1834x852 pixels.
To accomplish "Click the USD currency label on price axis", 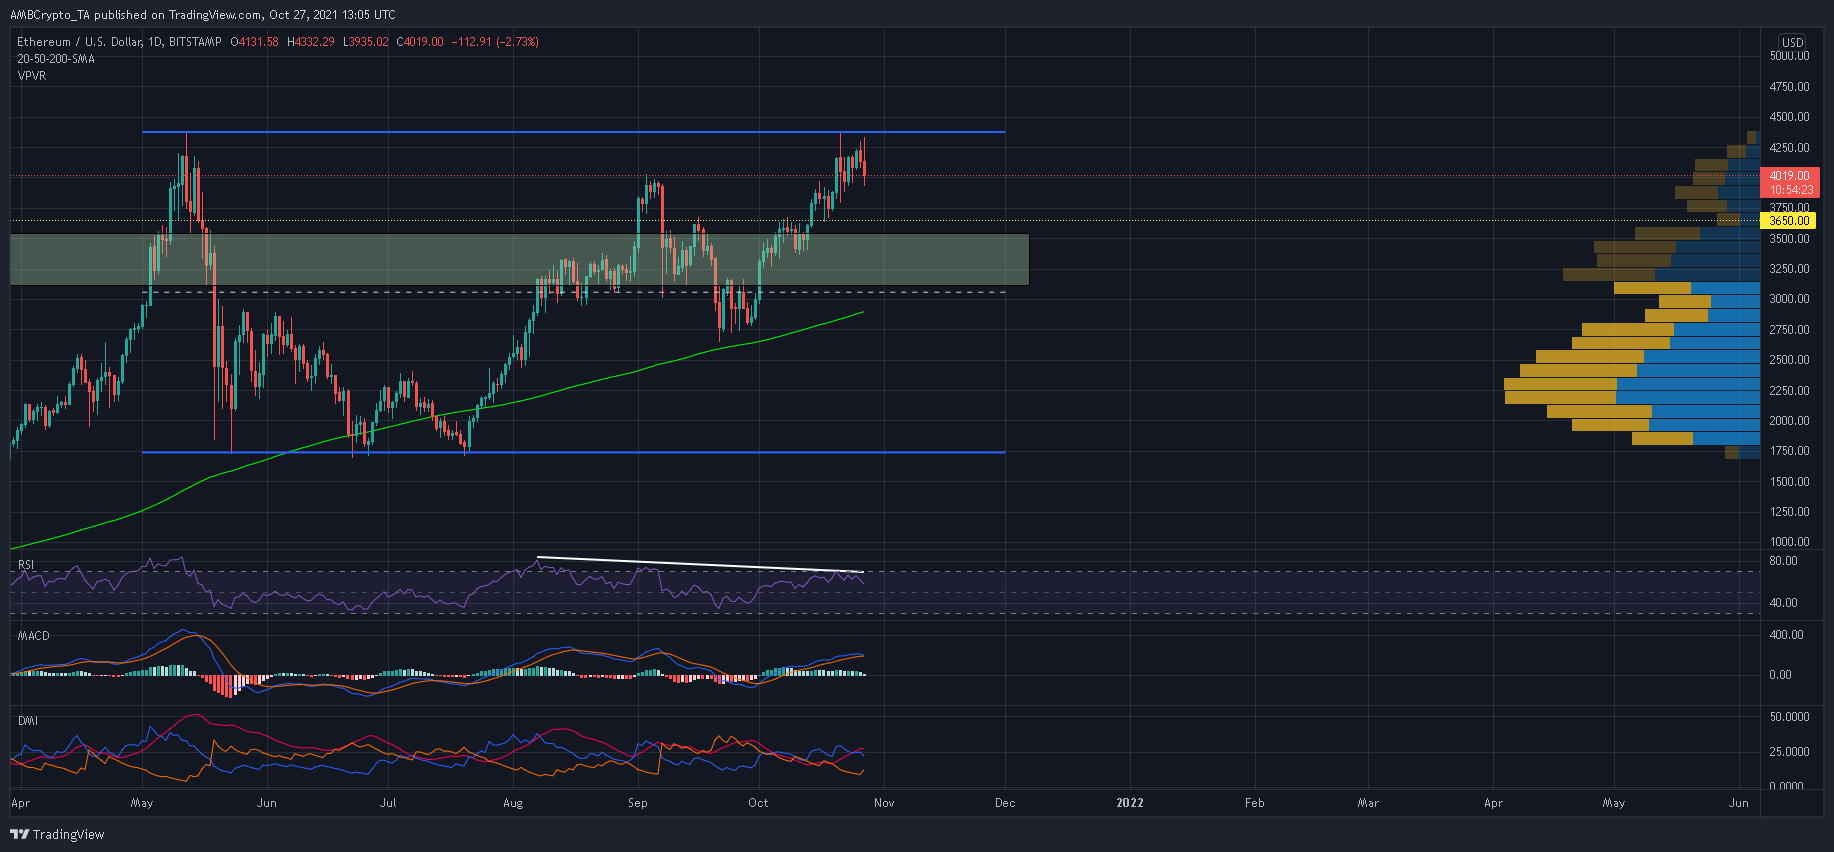I will (x=1792, y=43).
